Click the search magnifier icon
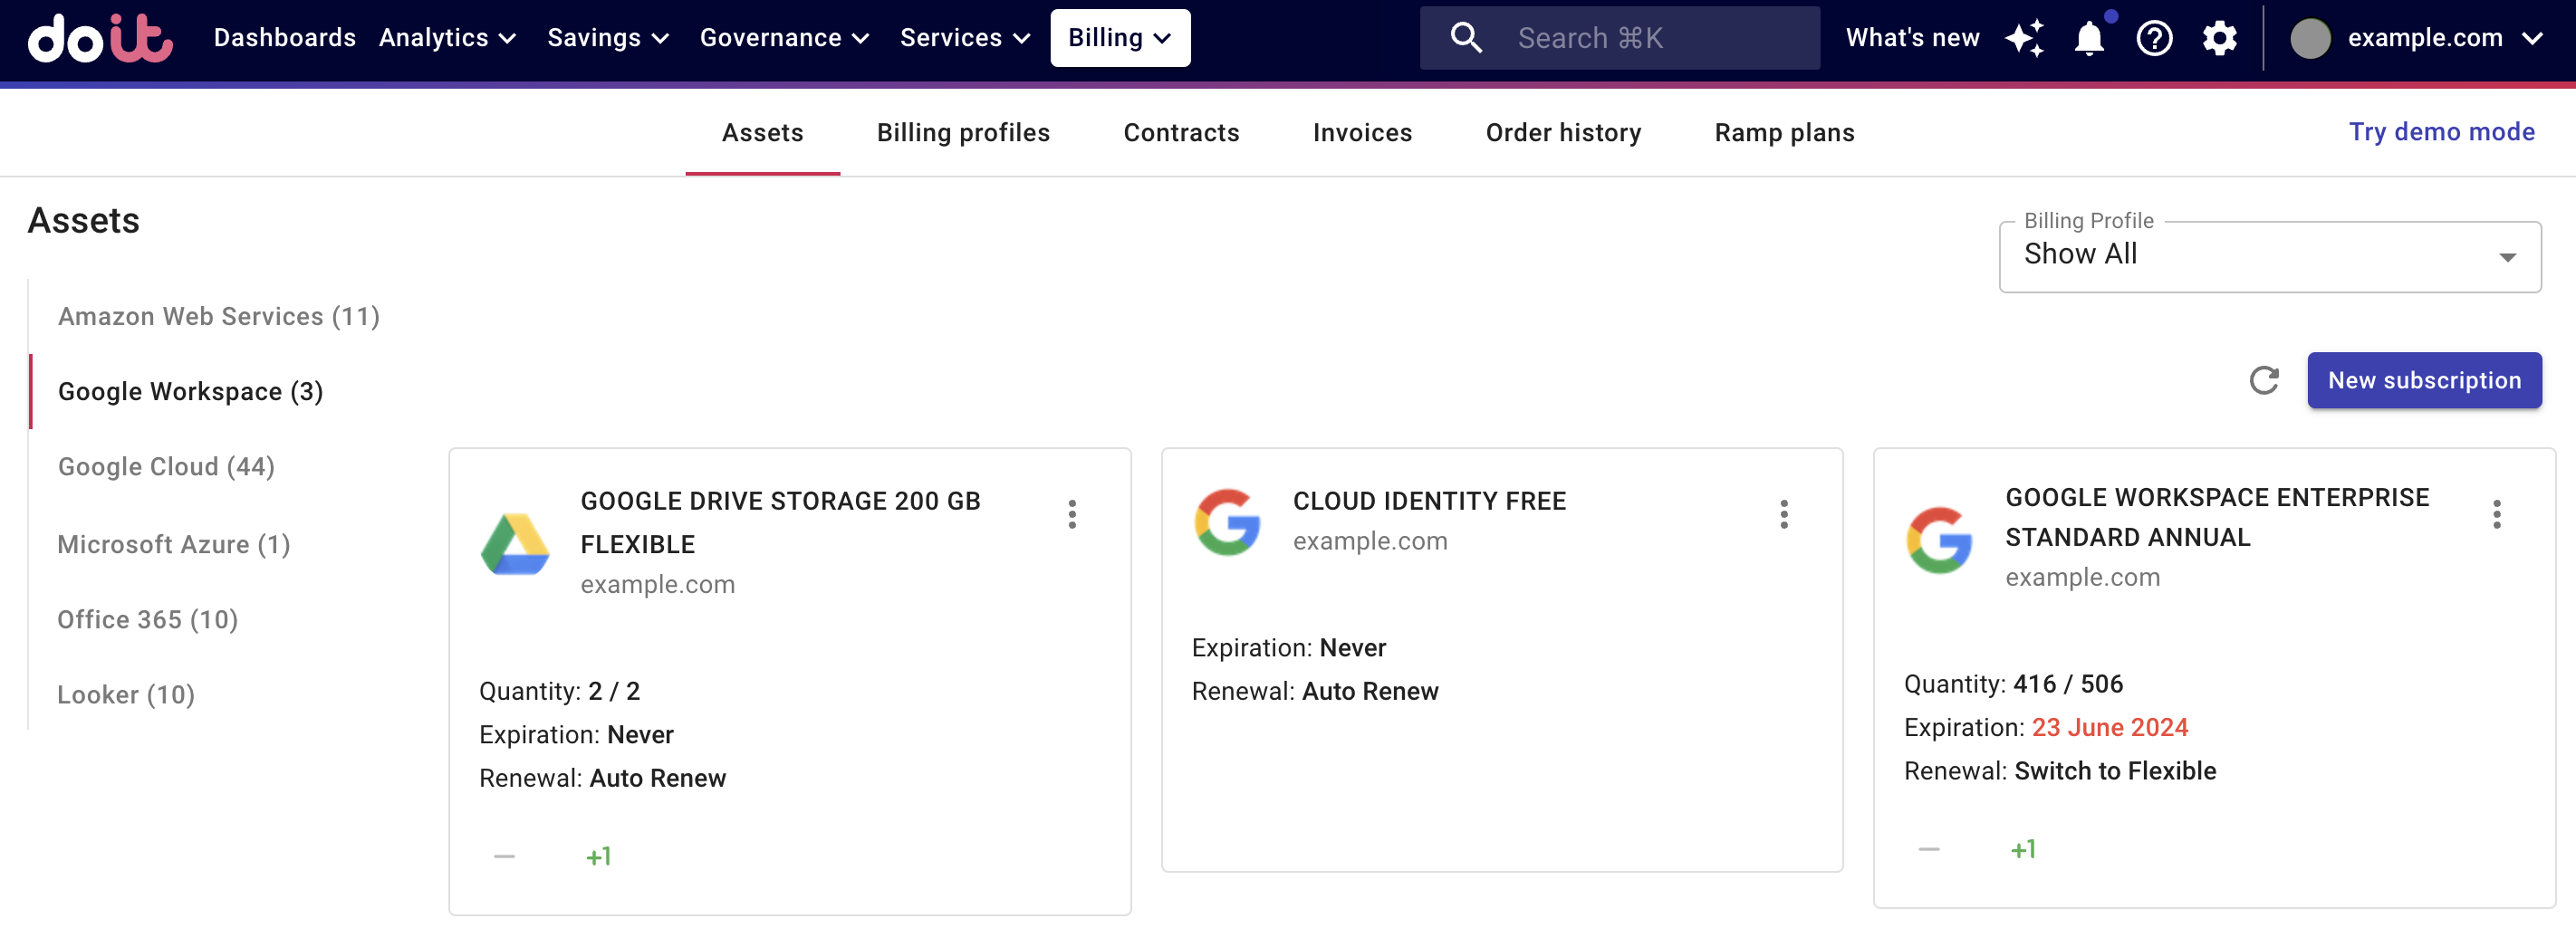Screen dimensions: 2576x947 click(x=1466, y=38)
